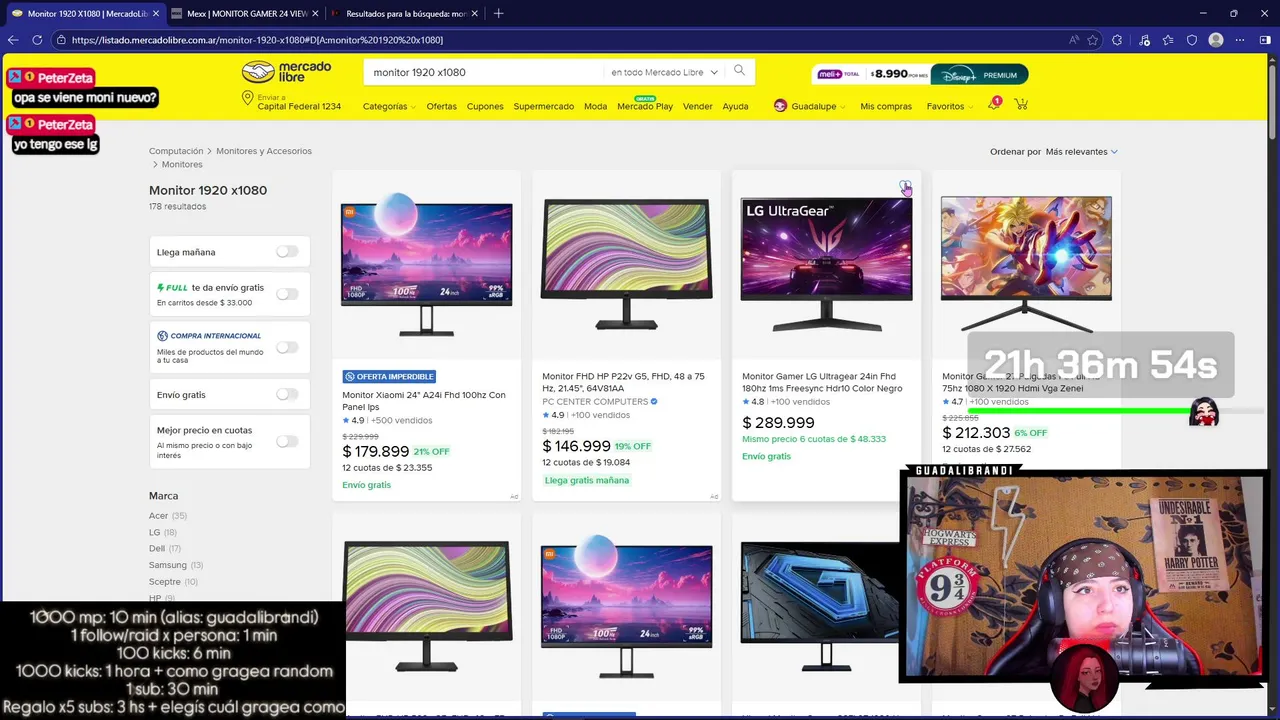
Task: Switch to the Mexx Monitor Gamer tab
Action: point(246,13)
